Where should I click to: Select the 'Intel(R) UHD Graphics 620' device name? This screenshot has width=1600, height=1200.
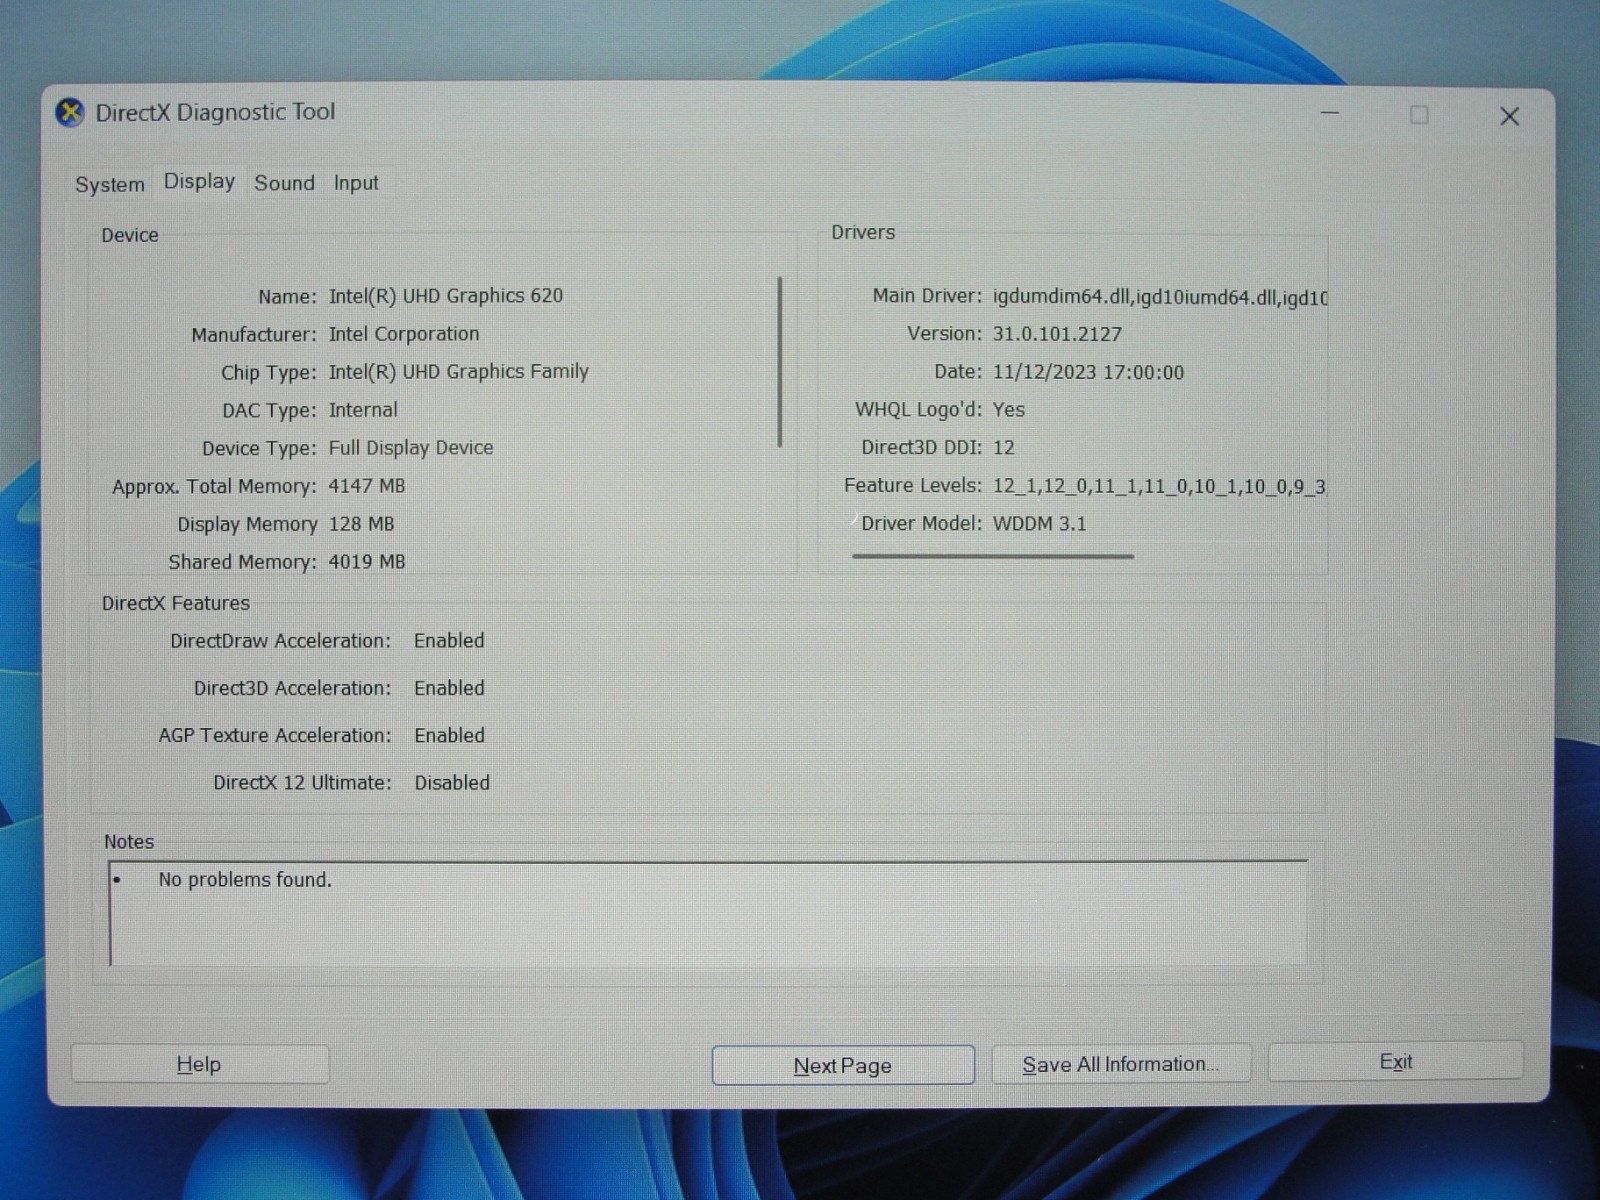click(446, 296)
